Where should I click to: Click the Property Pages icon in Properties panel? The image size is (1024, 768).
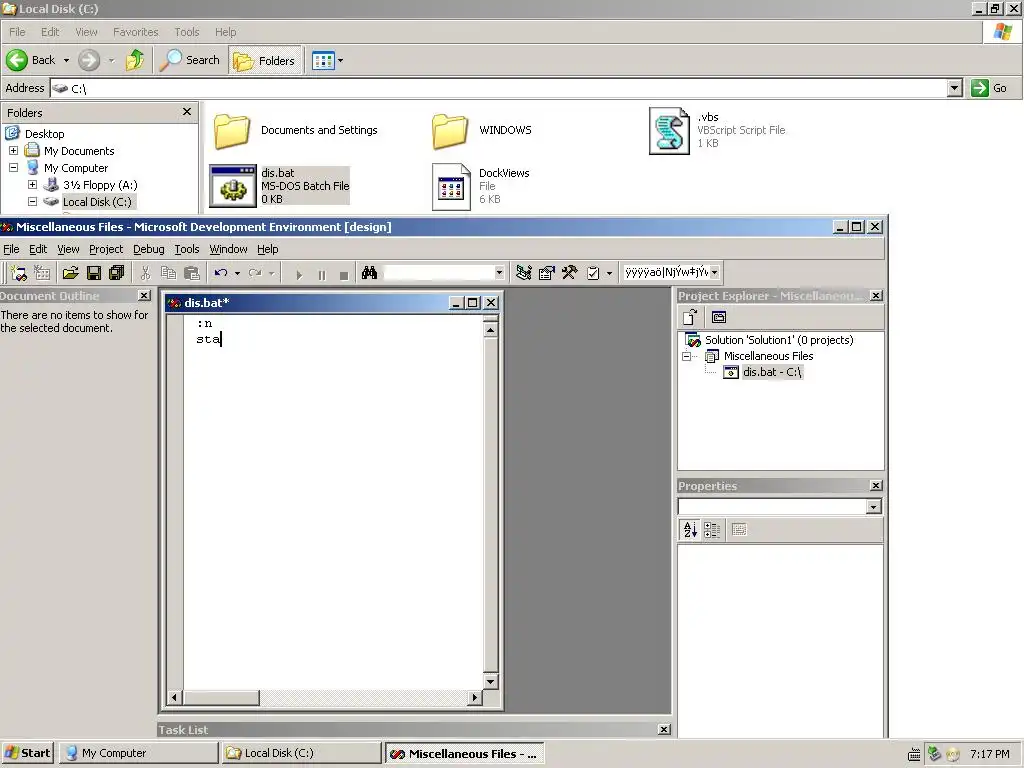739,530
